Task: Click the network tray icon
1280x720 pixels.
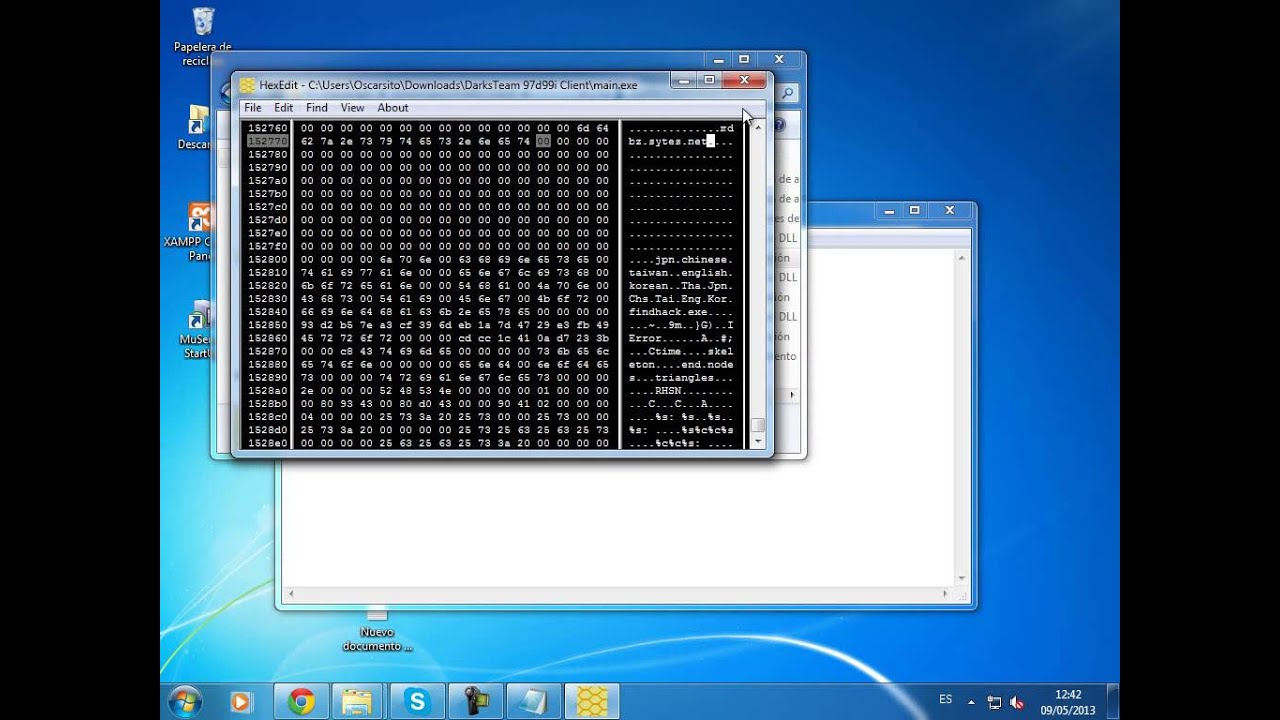Action: click(x=995, y=702)
